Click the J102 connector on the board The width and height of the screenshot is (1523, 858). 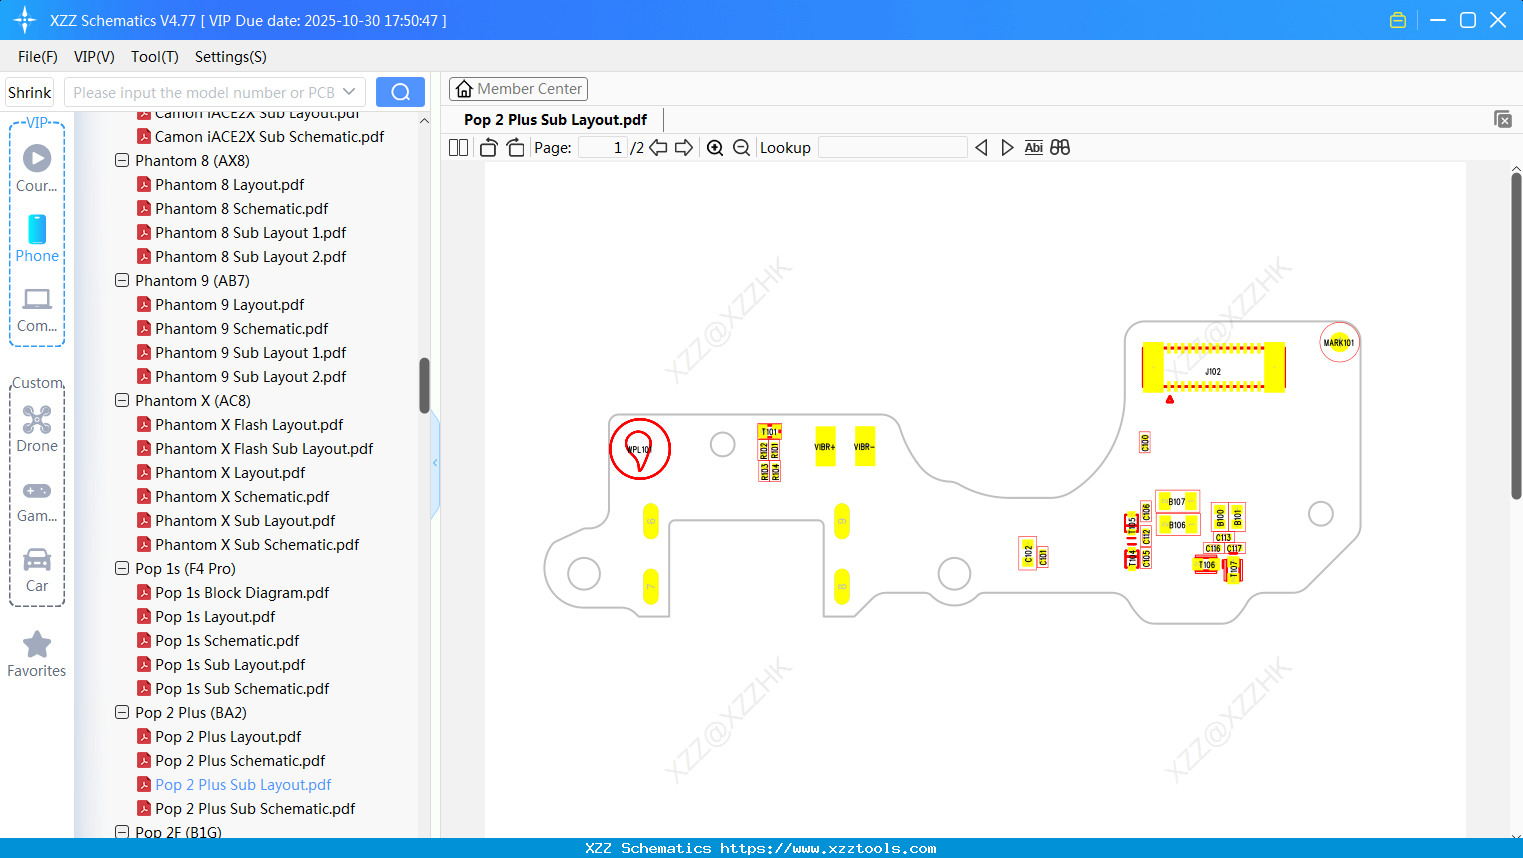(x=1213, y=368)
